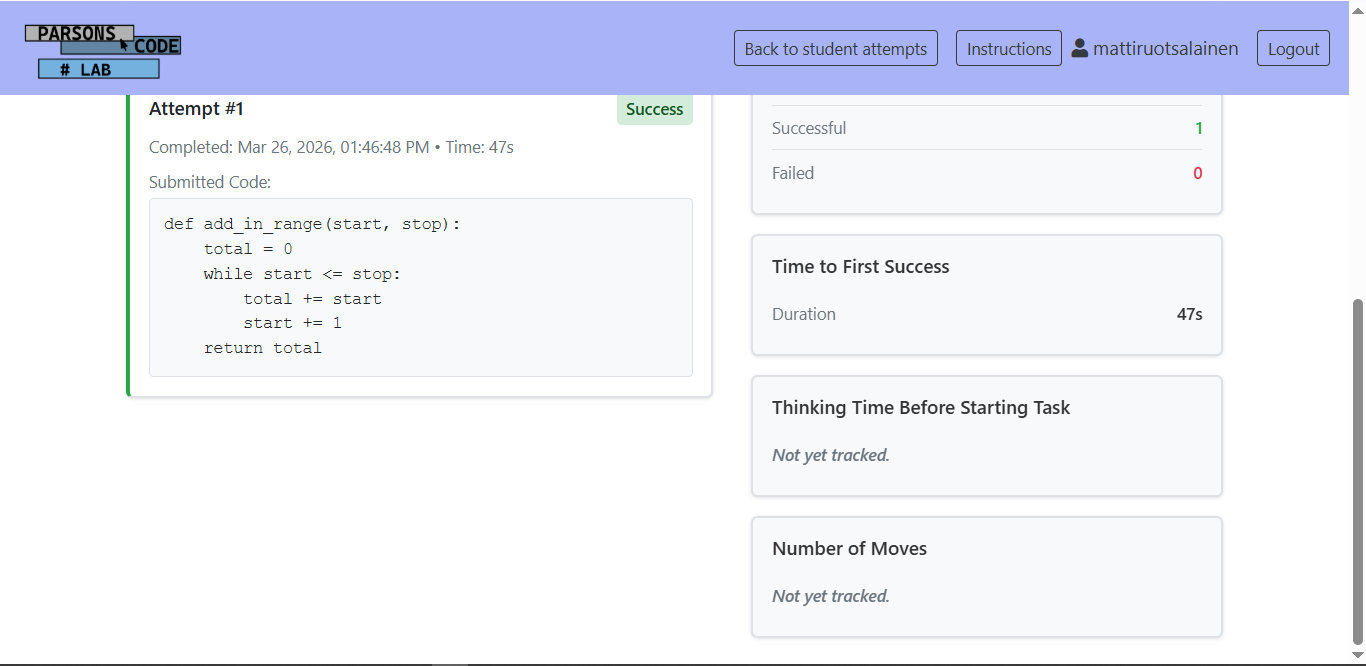Click the Thinking Time Before Starting Task card
The height and width of the screenshot is (666, 1366).
coord(986,435)
